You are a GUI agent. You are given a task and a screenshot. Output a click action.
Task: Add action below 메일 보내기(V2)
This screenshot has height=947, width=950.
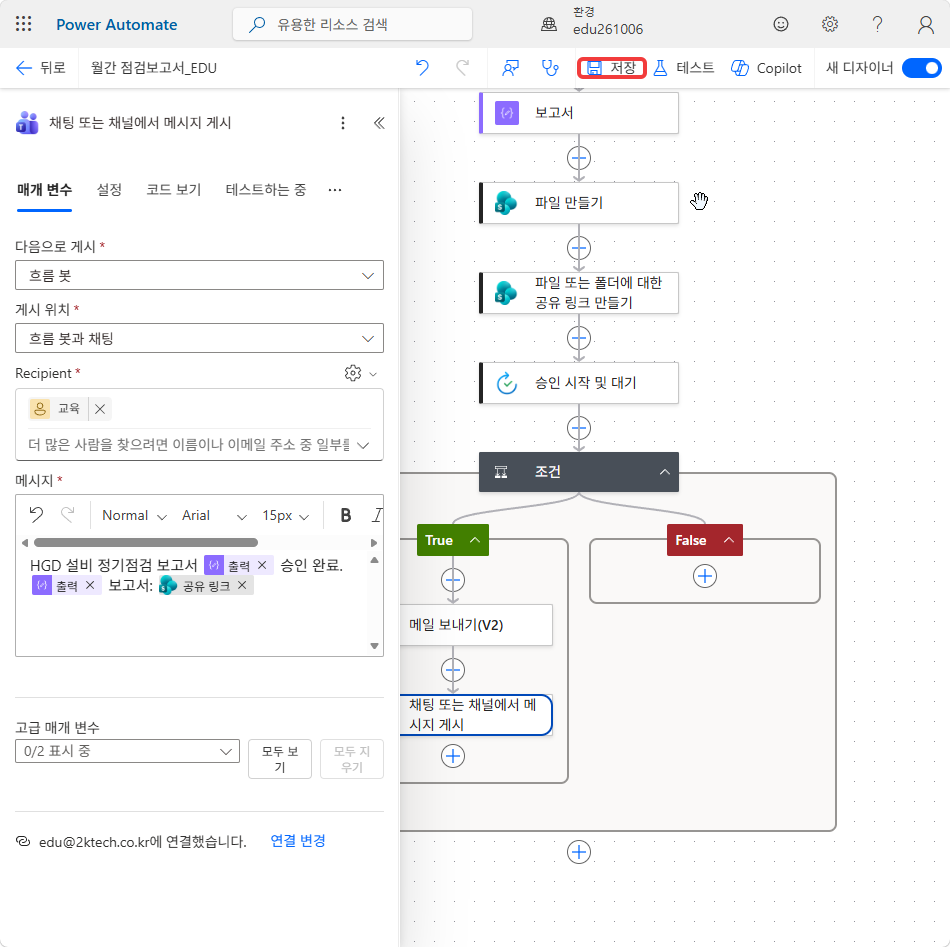pyautogui.click(x=453, y=670)
